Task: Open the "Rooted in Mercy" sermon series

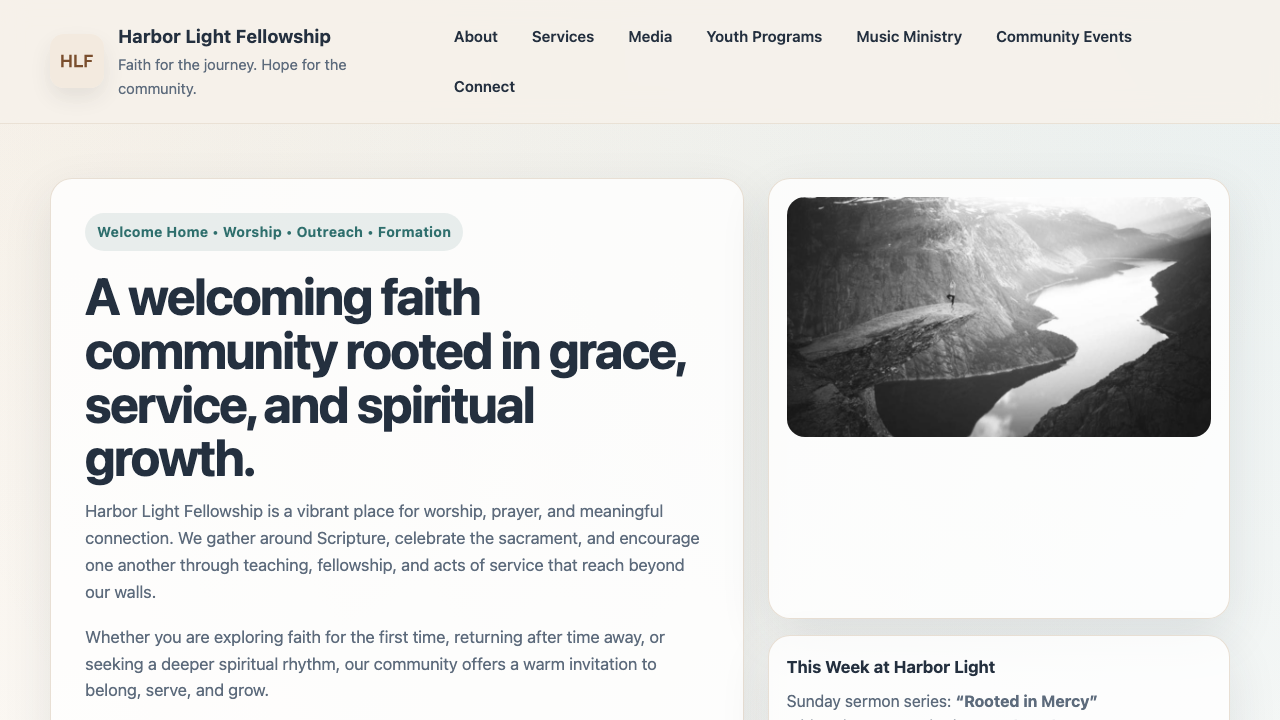Action: [x=1026, y=701]
